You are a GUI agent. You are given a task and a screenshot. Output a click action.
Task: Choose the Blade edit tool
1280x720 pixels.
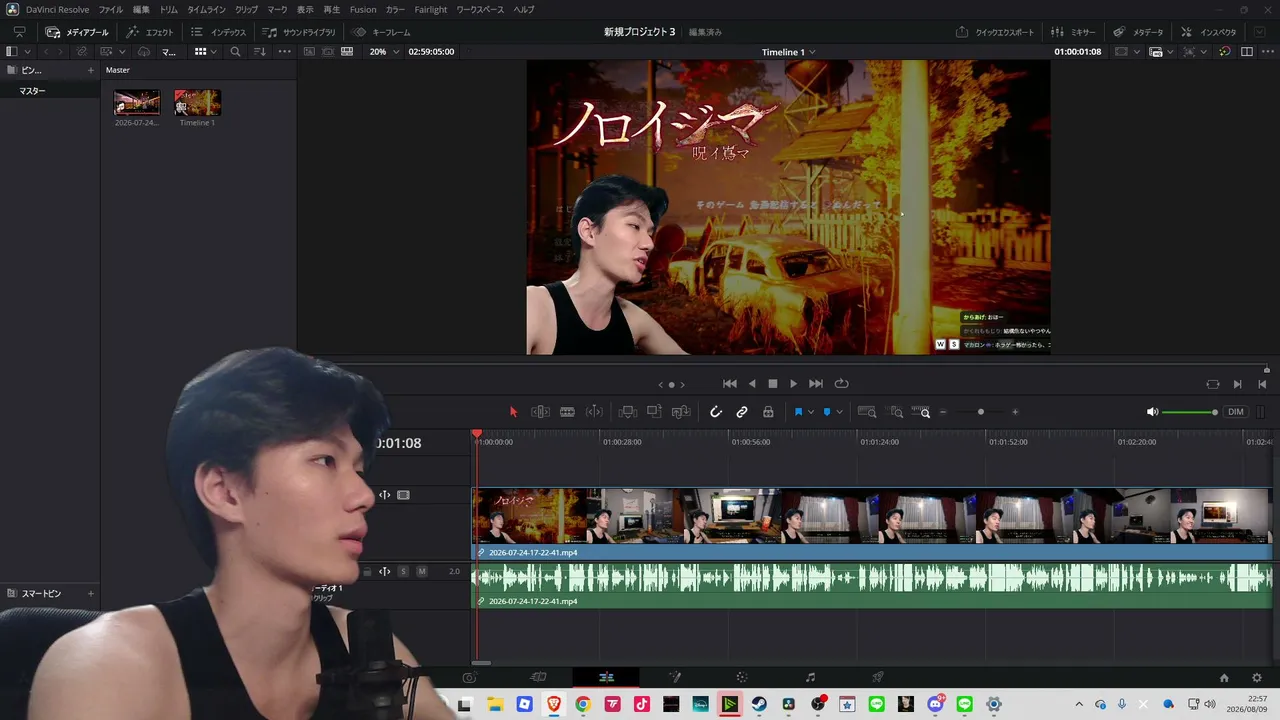[567, 412]
